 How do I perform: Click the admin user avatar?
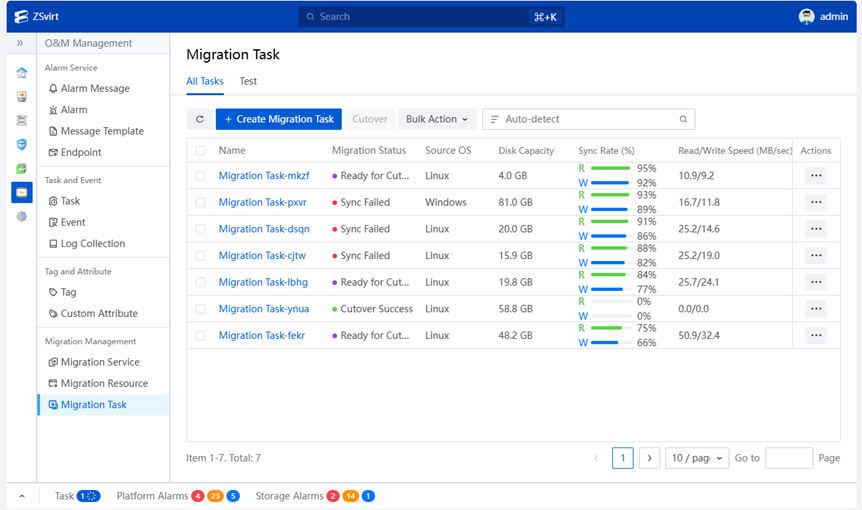pos(806,16)
